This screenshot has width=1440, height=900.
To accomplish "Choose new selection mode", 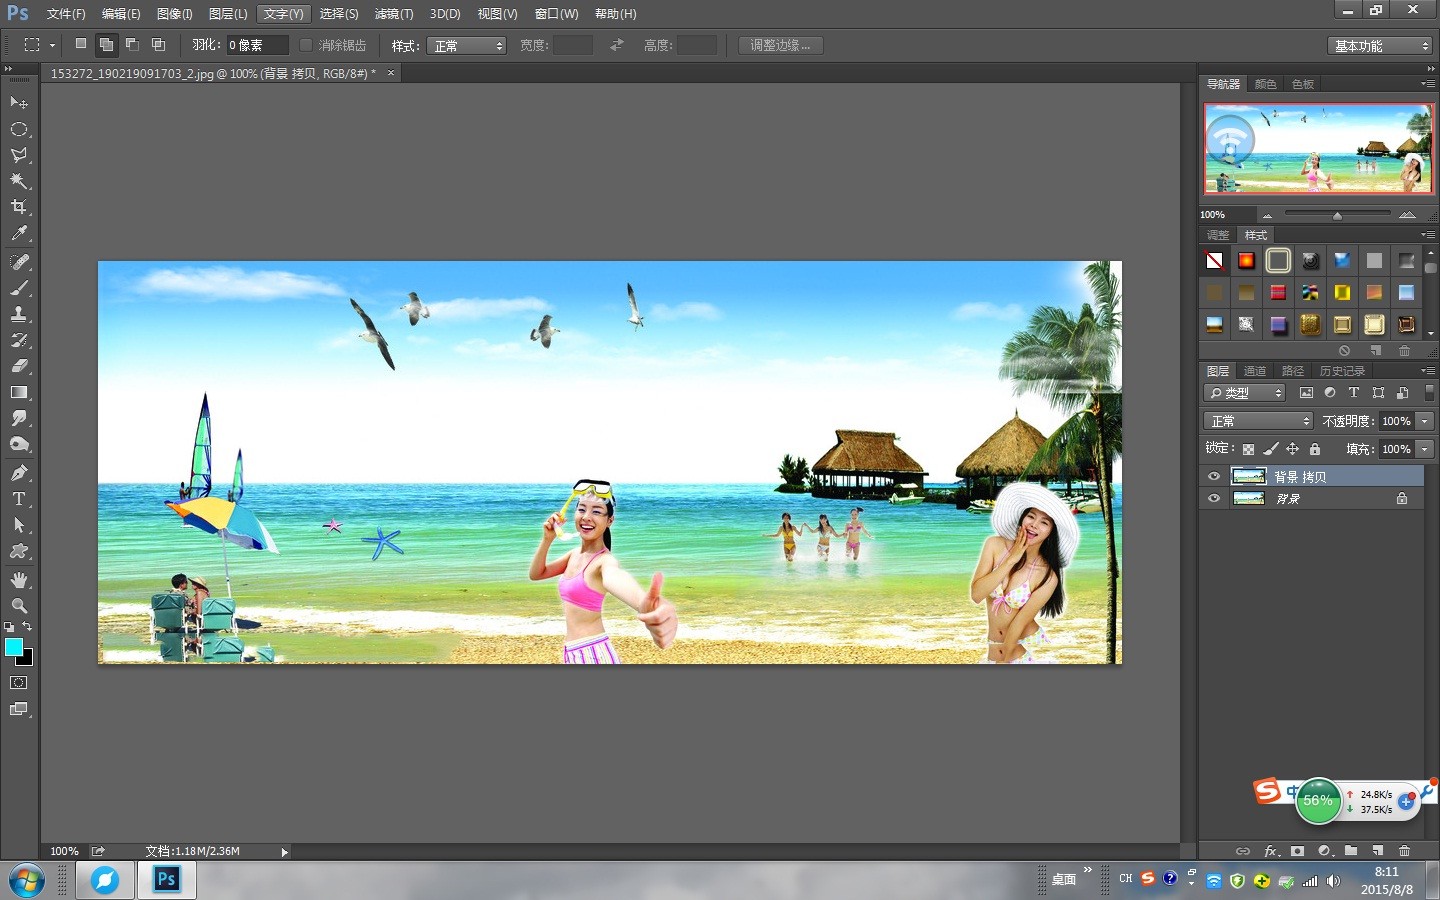I will (x=81, y=44).
